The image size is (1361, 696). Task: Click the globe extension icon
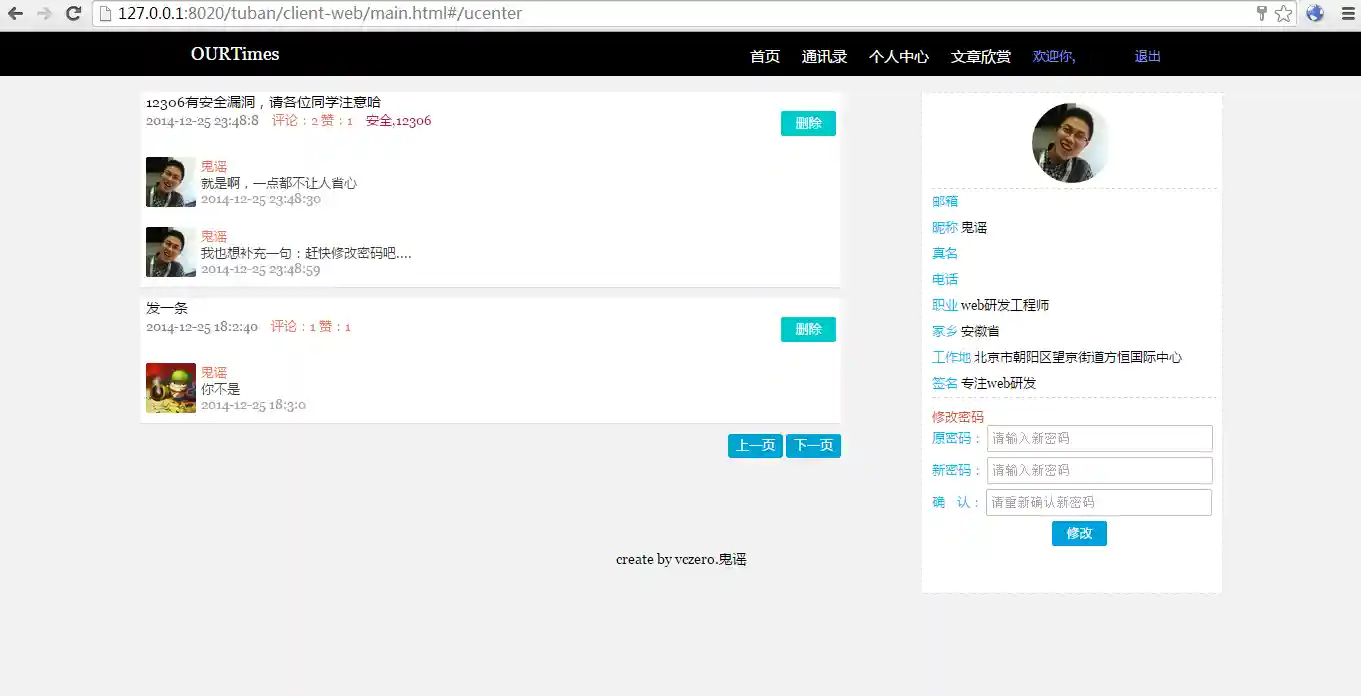pos(1315,14)
